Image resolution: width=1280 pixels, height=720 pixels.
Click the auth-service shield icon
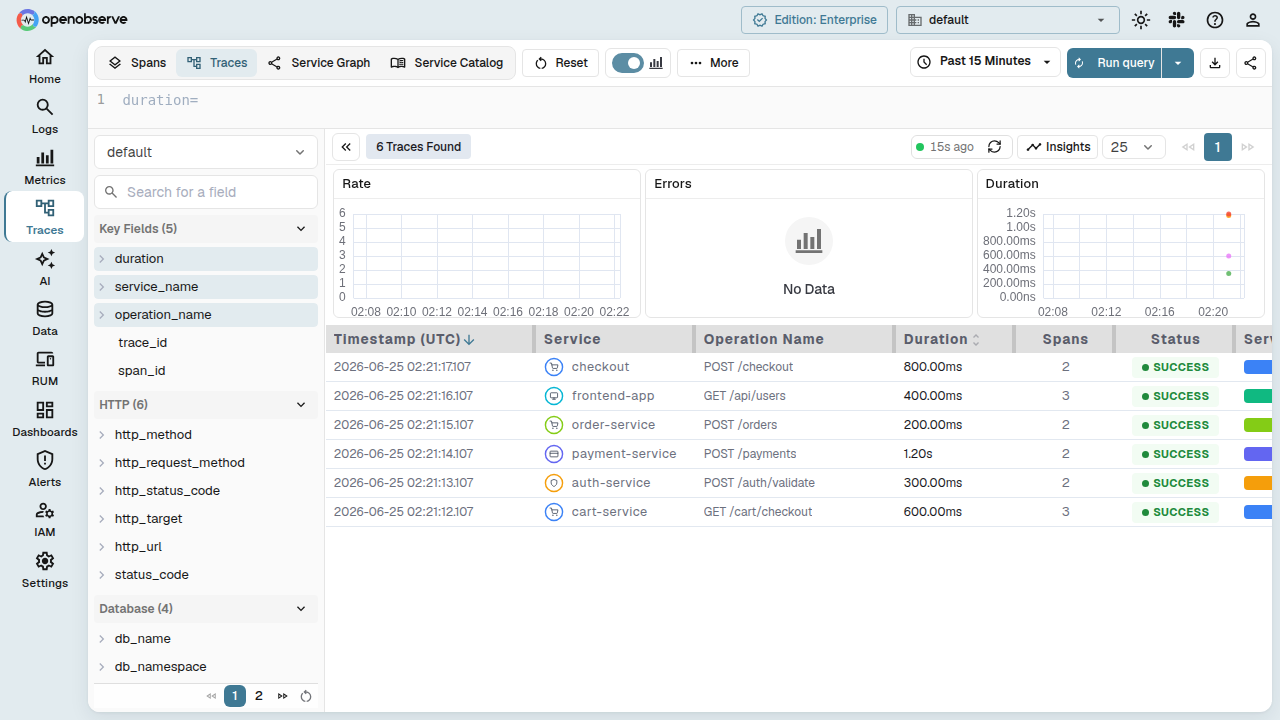click(x=554, y=483)
